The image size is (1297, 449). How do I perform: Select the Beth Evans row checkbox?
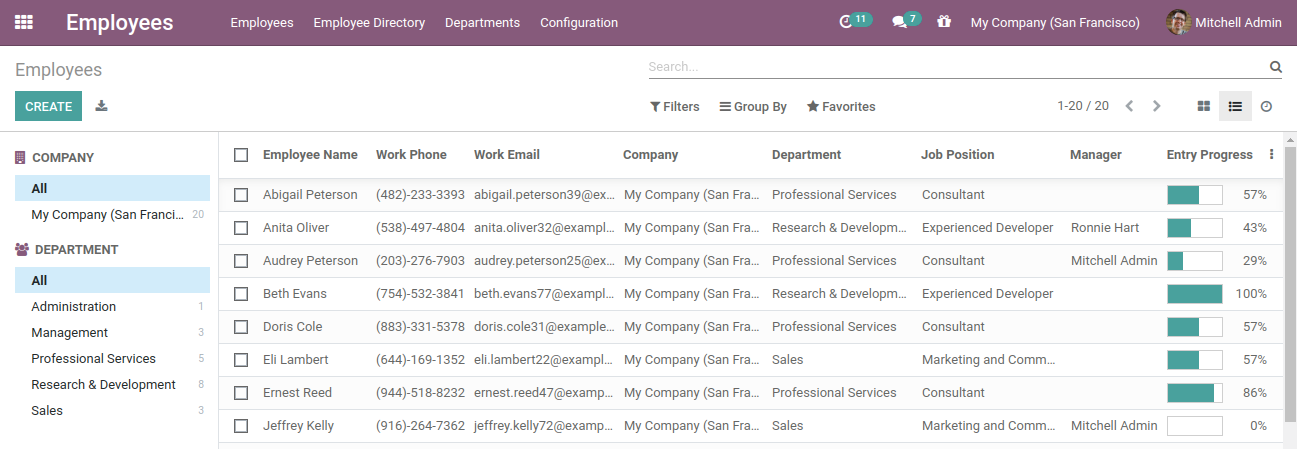pos(241,294)
